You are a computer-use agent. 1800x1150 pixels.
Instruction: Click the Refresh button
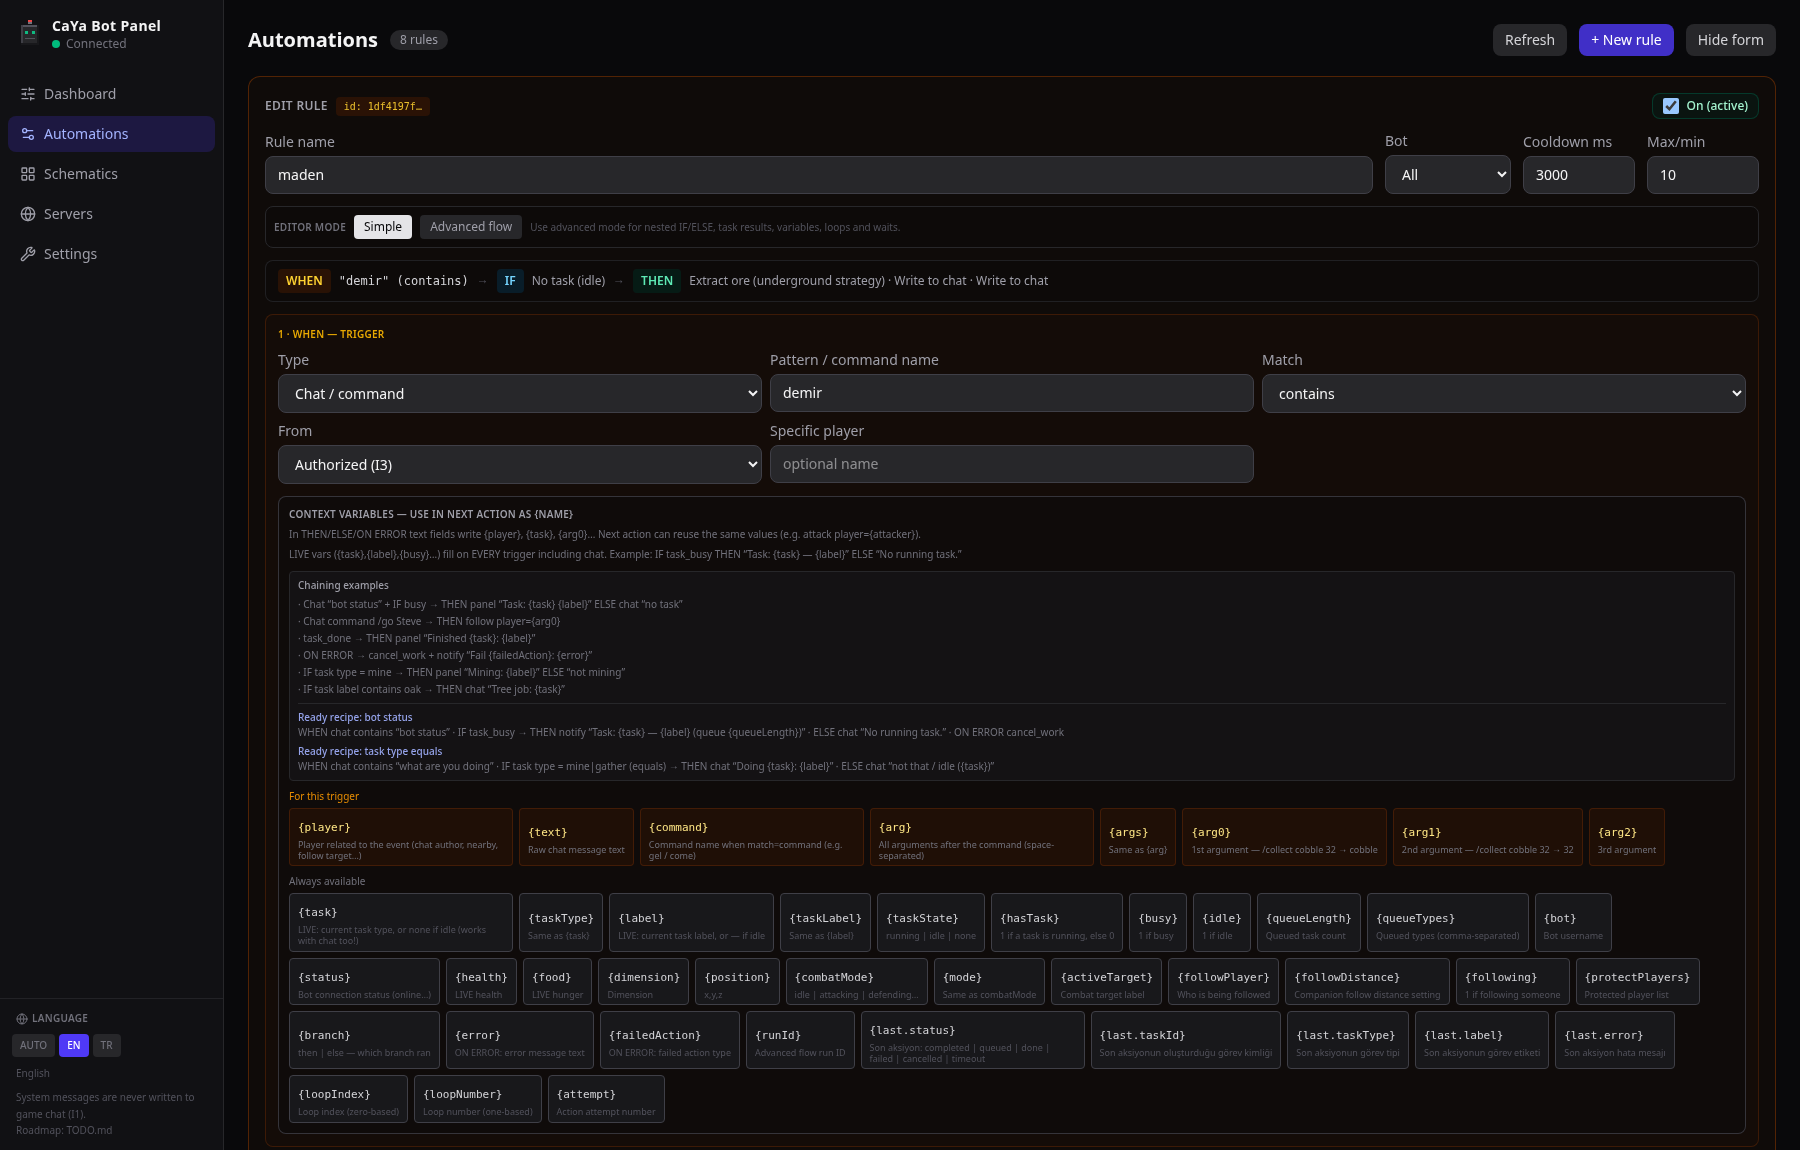[x=1530, y=40]
